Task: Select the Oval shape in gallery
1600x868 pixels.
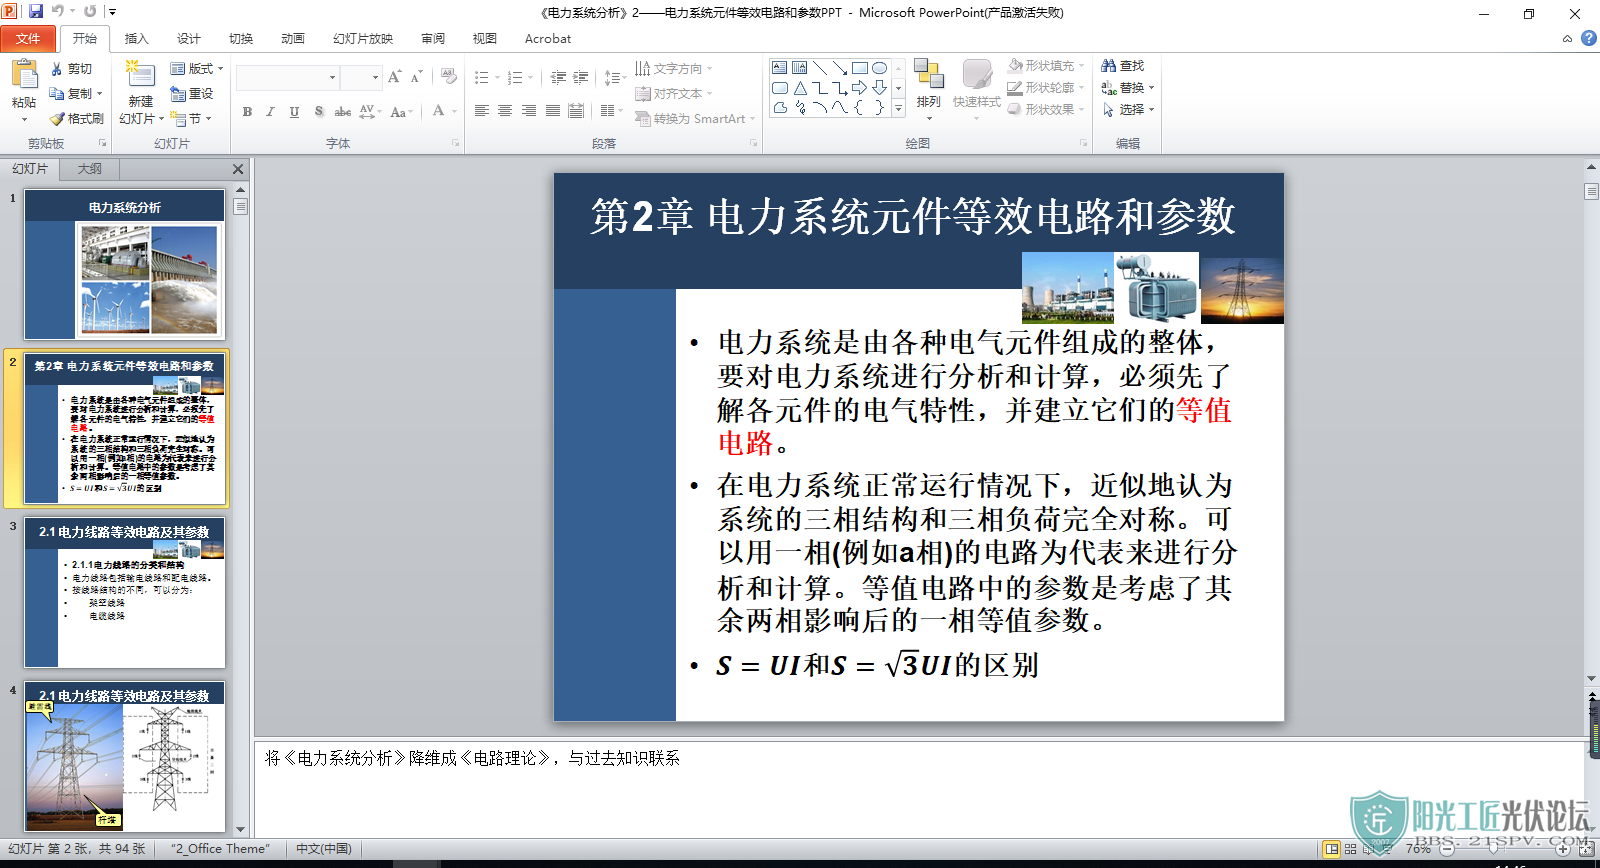Action: point(880,68)
